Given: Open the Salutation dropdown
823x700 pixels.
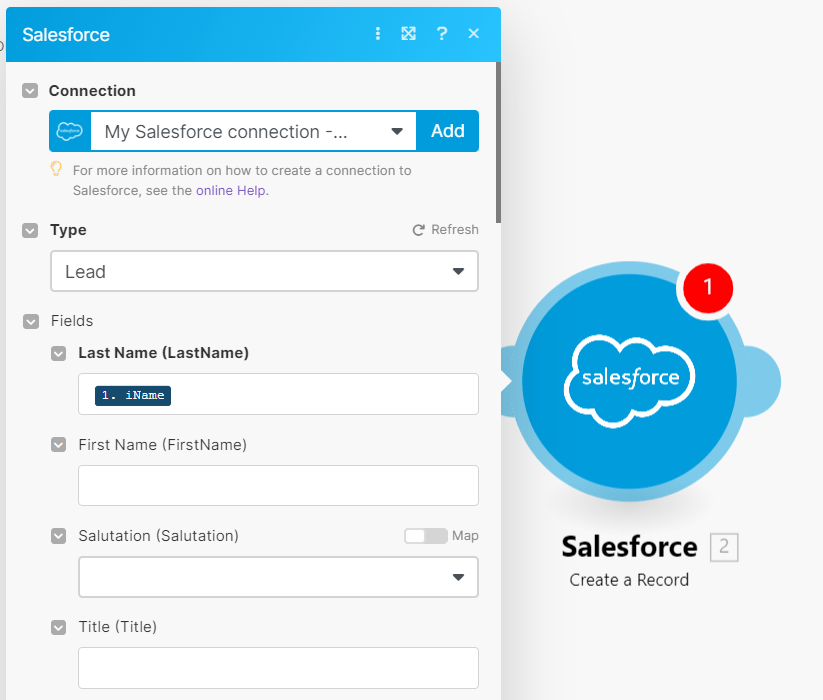Looking at the screenshot, I should click(x=278, y=577).
